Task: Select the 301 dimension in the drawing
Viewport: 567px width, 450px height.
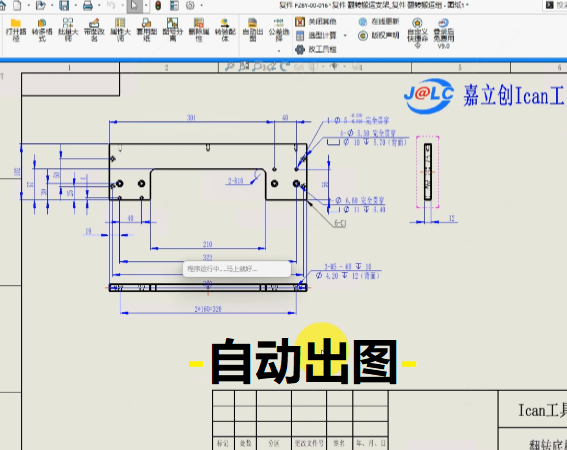Action: click(x=191, y=118)
